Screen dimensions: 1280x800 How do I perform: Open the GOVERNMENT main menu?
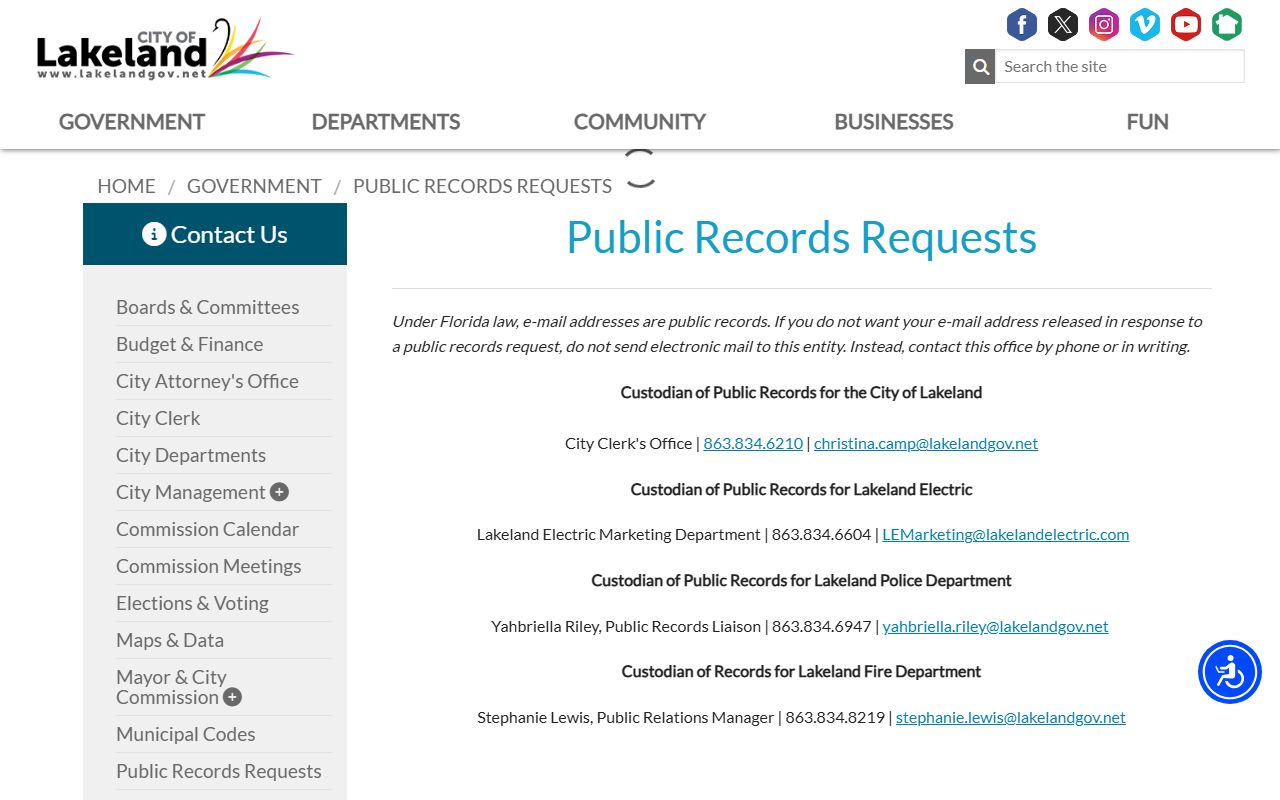point(132,122)
